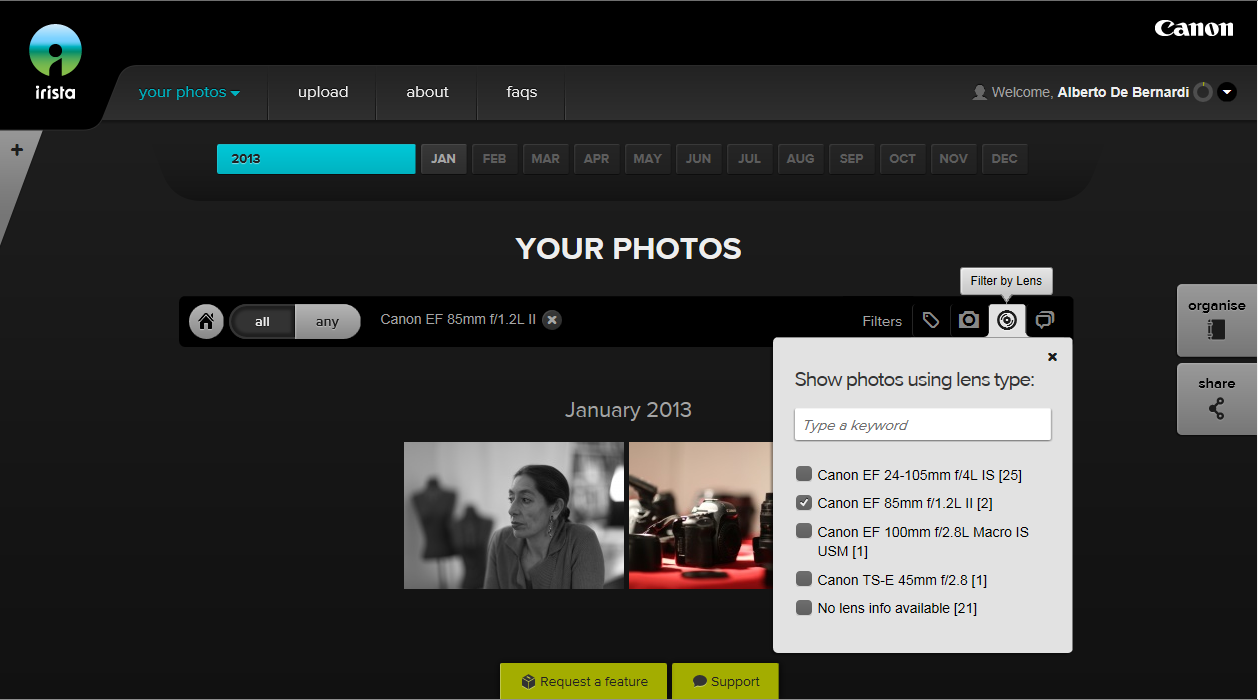1258x700 pixels.
Task: Open the user account dropdown arrow
Action: click(x=1227, y=92)
